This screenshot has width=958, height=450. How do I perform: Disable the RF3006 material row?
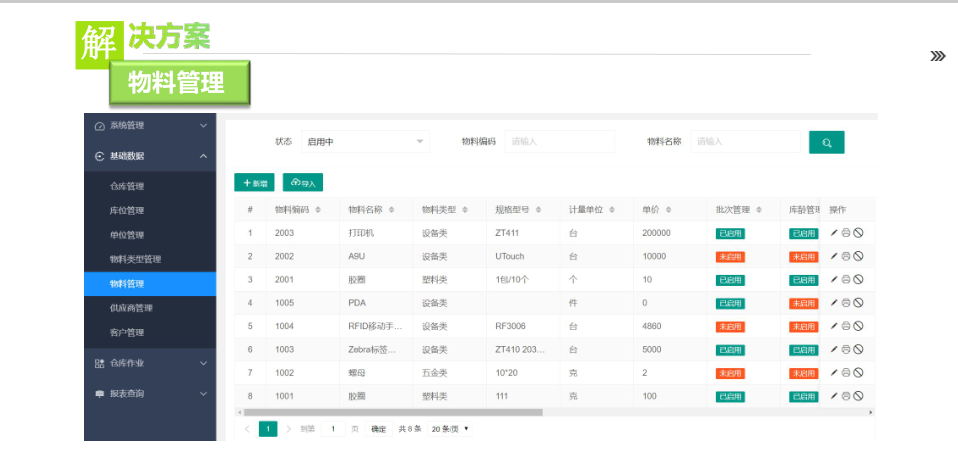tap(858, 326)
